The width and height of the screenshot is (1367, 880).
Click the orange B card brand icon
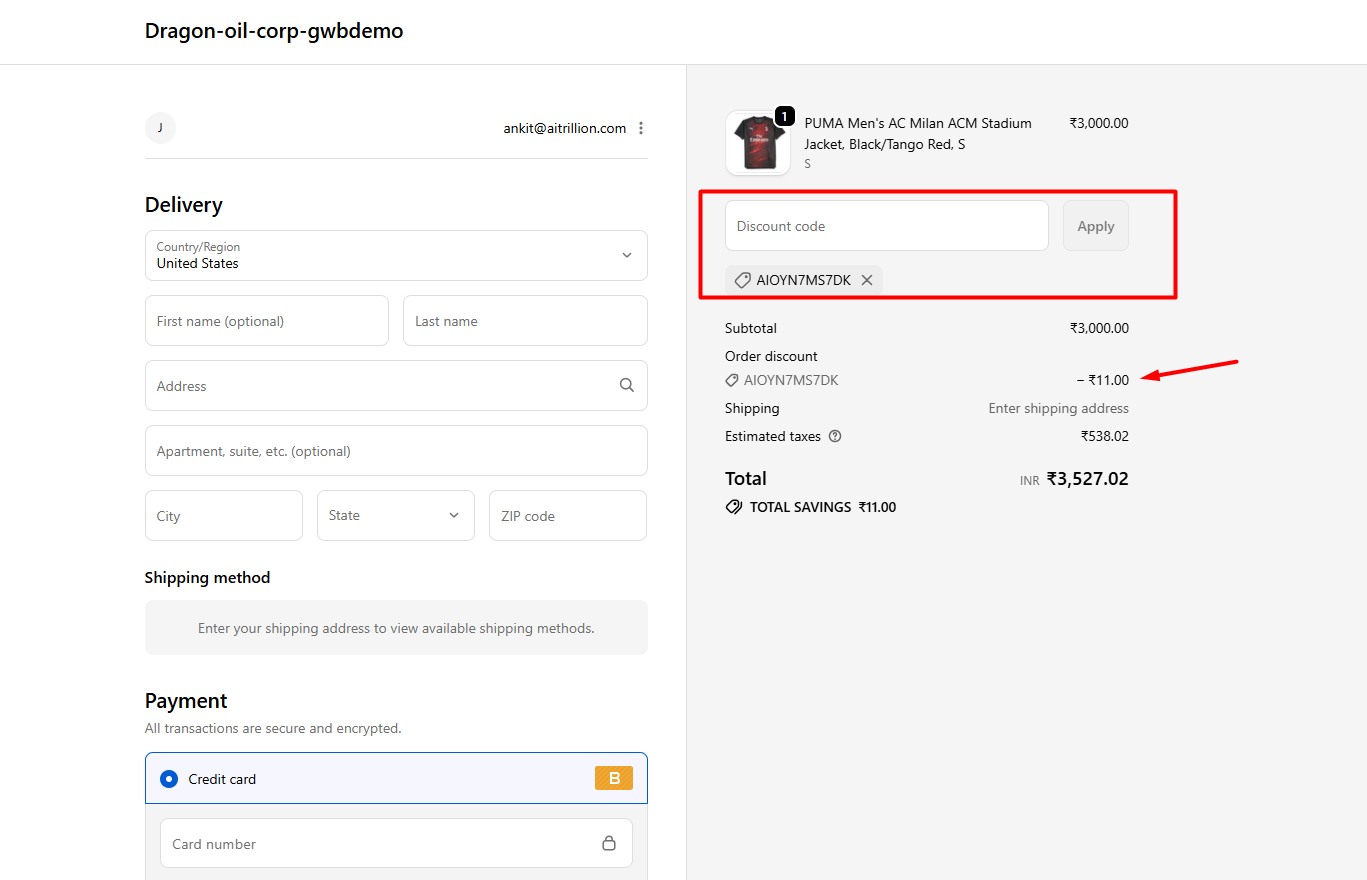[614, 778]
